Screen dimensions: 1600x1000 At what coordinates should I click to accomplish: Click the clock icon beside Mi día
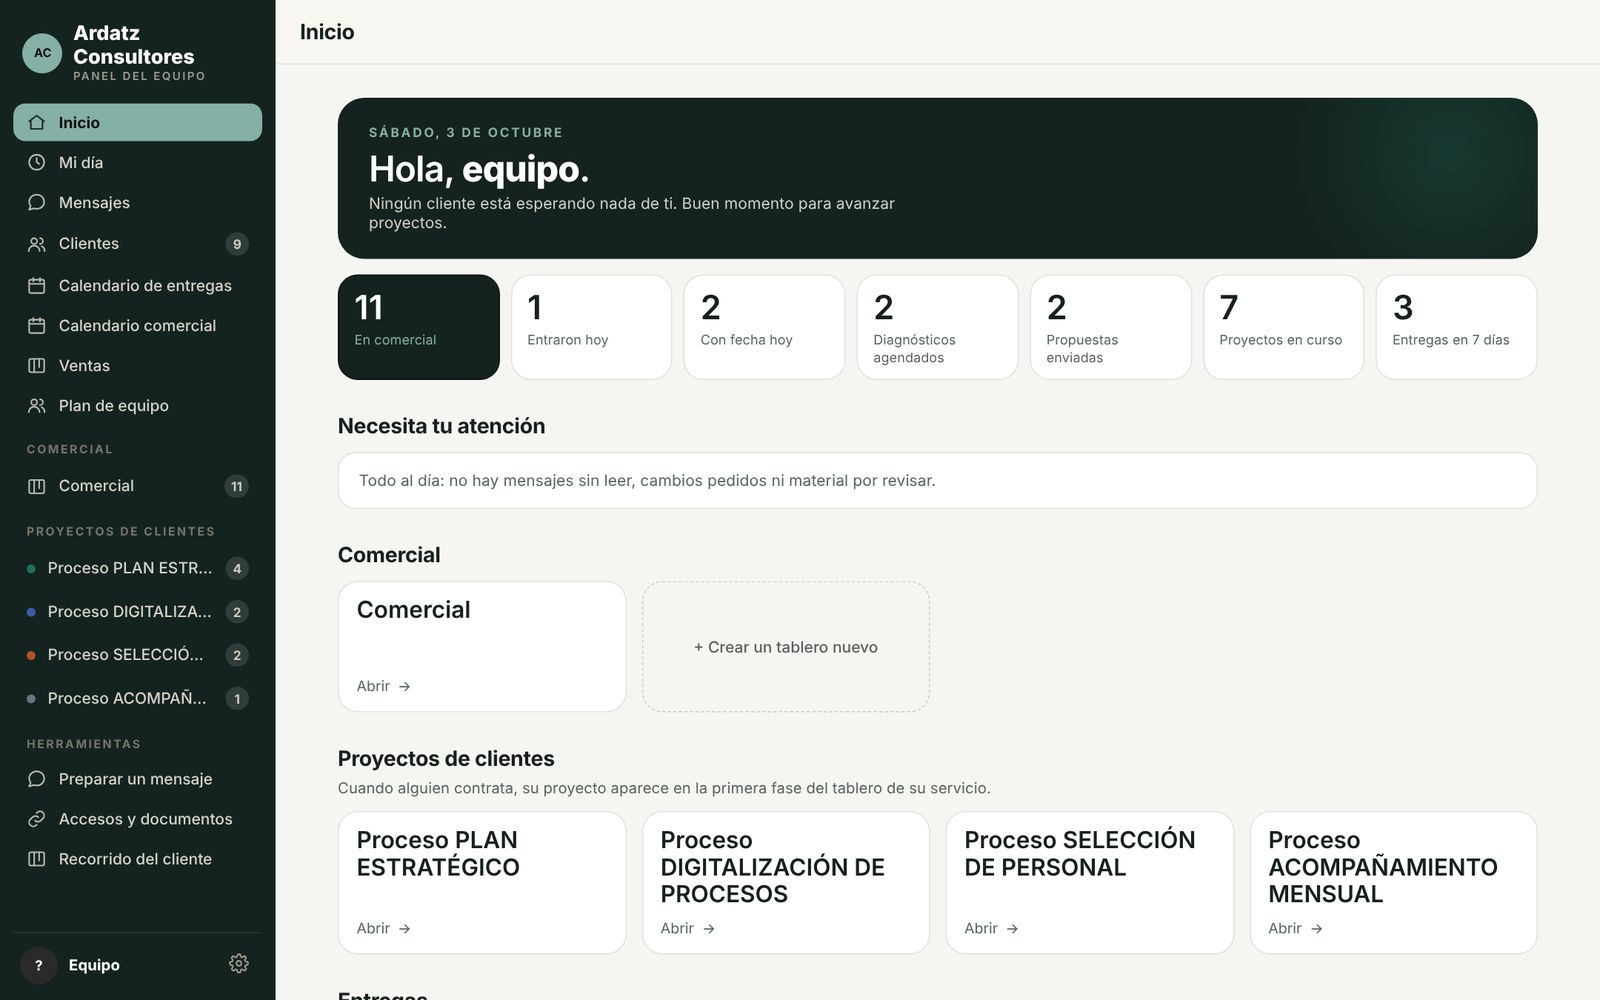coord(37,162)
